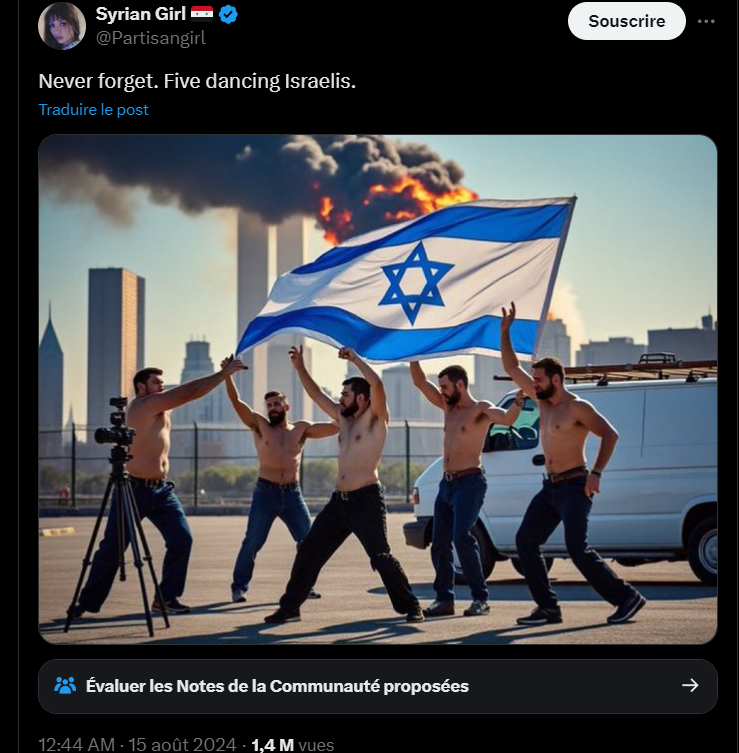Open the attached post image

click(x=378, y=389)
